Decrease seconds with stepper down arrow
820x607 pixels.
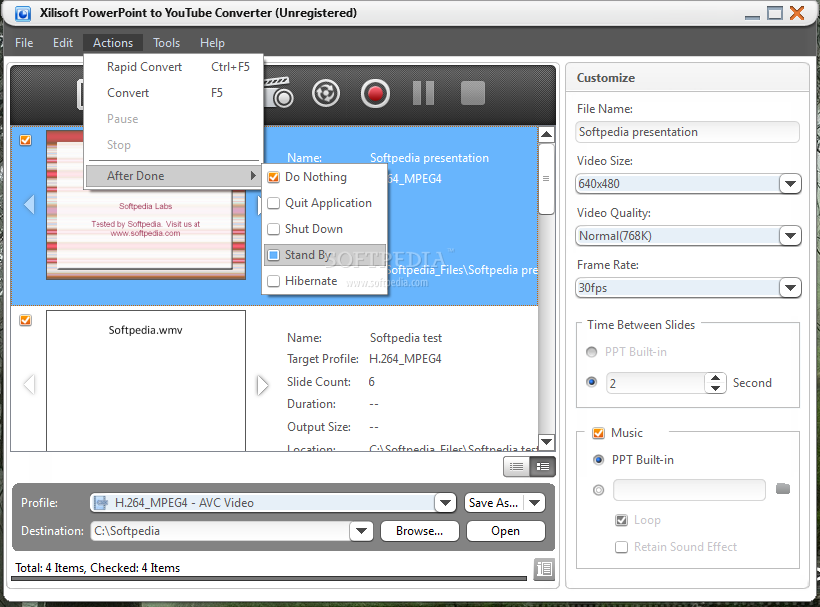(x=715, y=388)
